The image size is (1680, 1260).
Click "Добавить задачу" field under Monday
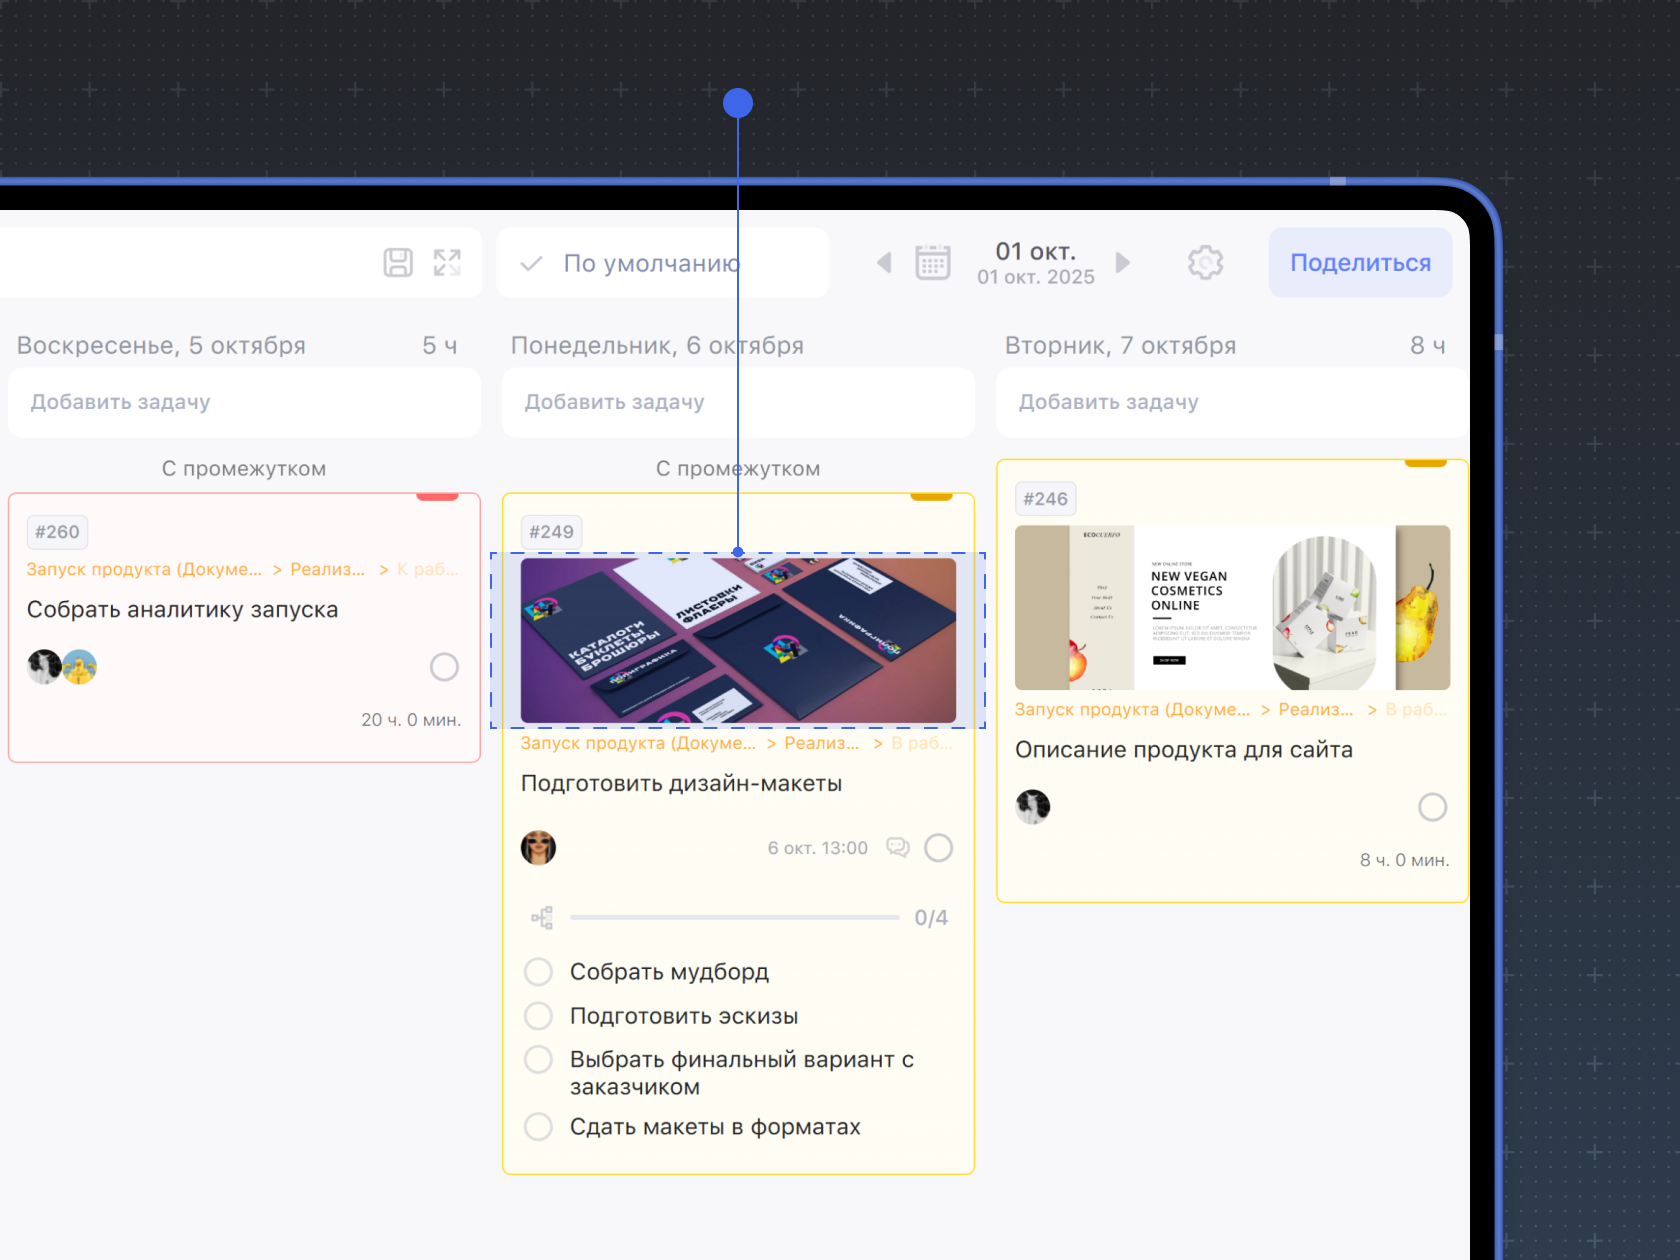(738, 402)
